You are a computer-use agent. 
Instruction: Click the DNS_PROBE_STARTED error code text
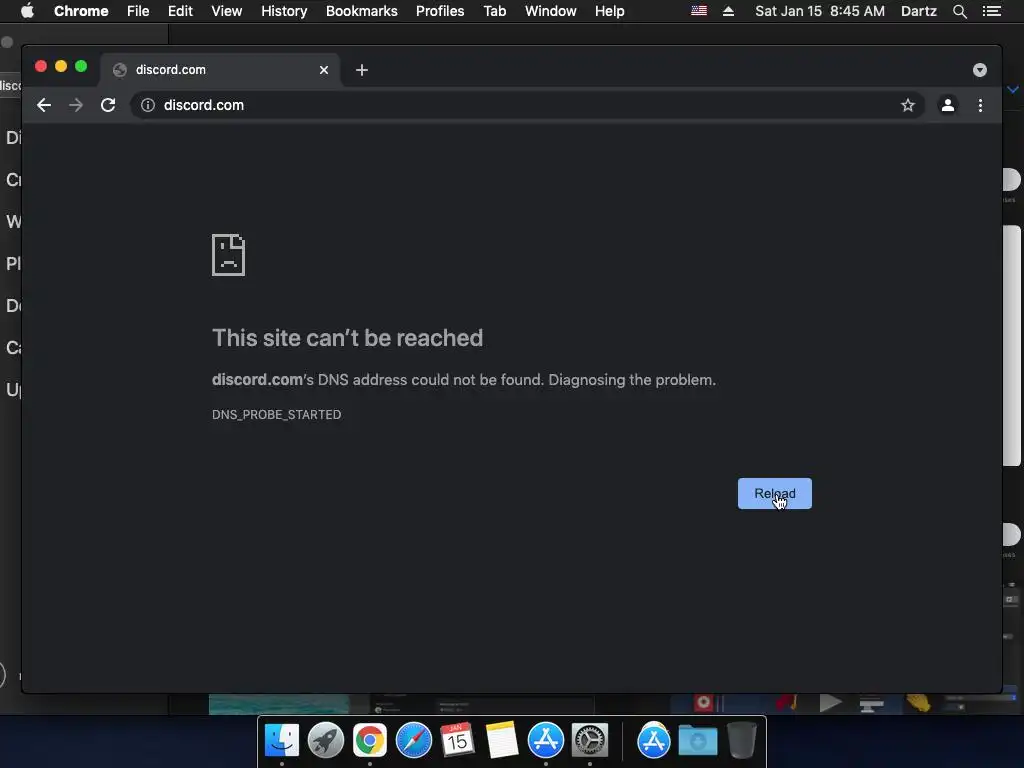pyautogui.click(x=276, y=415)
